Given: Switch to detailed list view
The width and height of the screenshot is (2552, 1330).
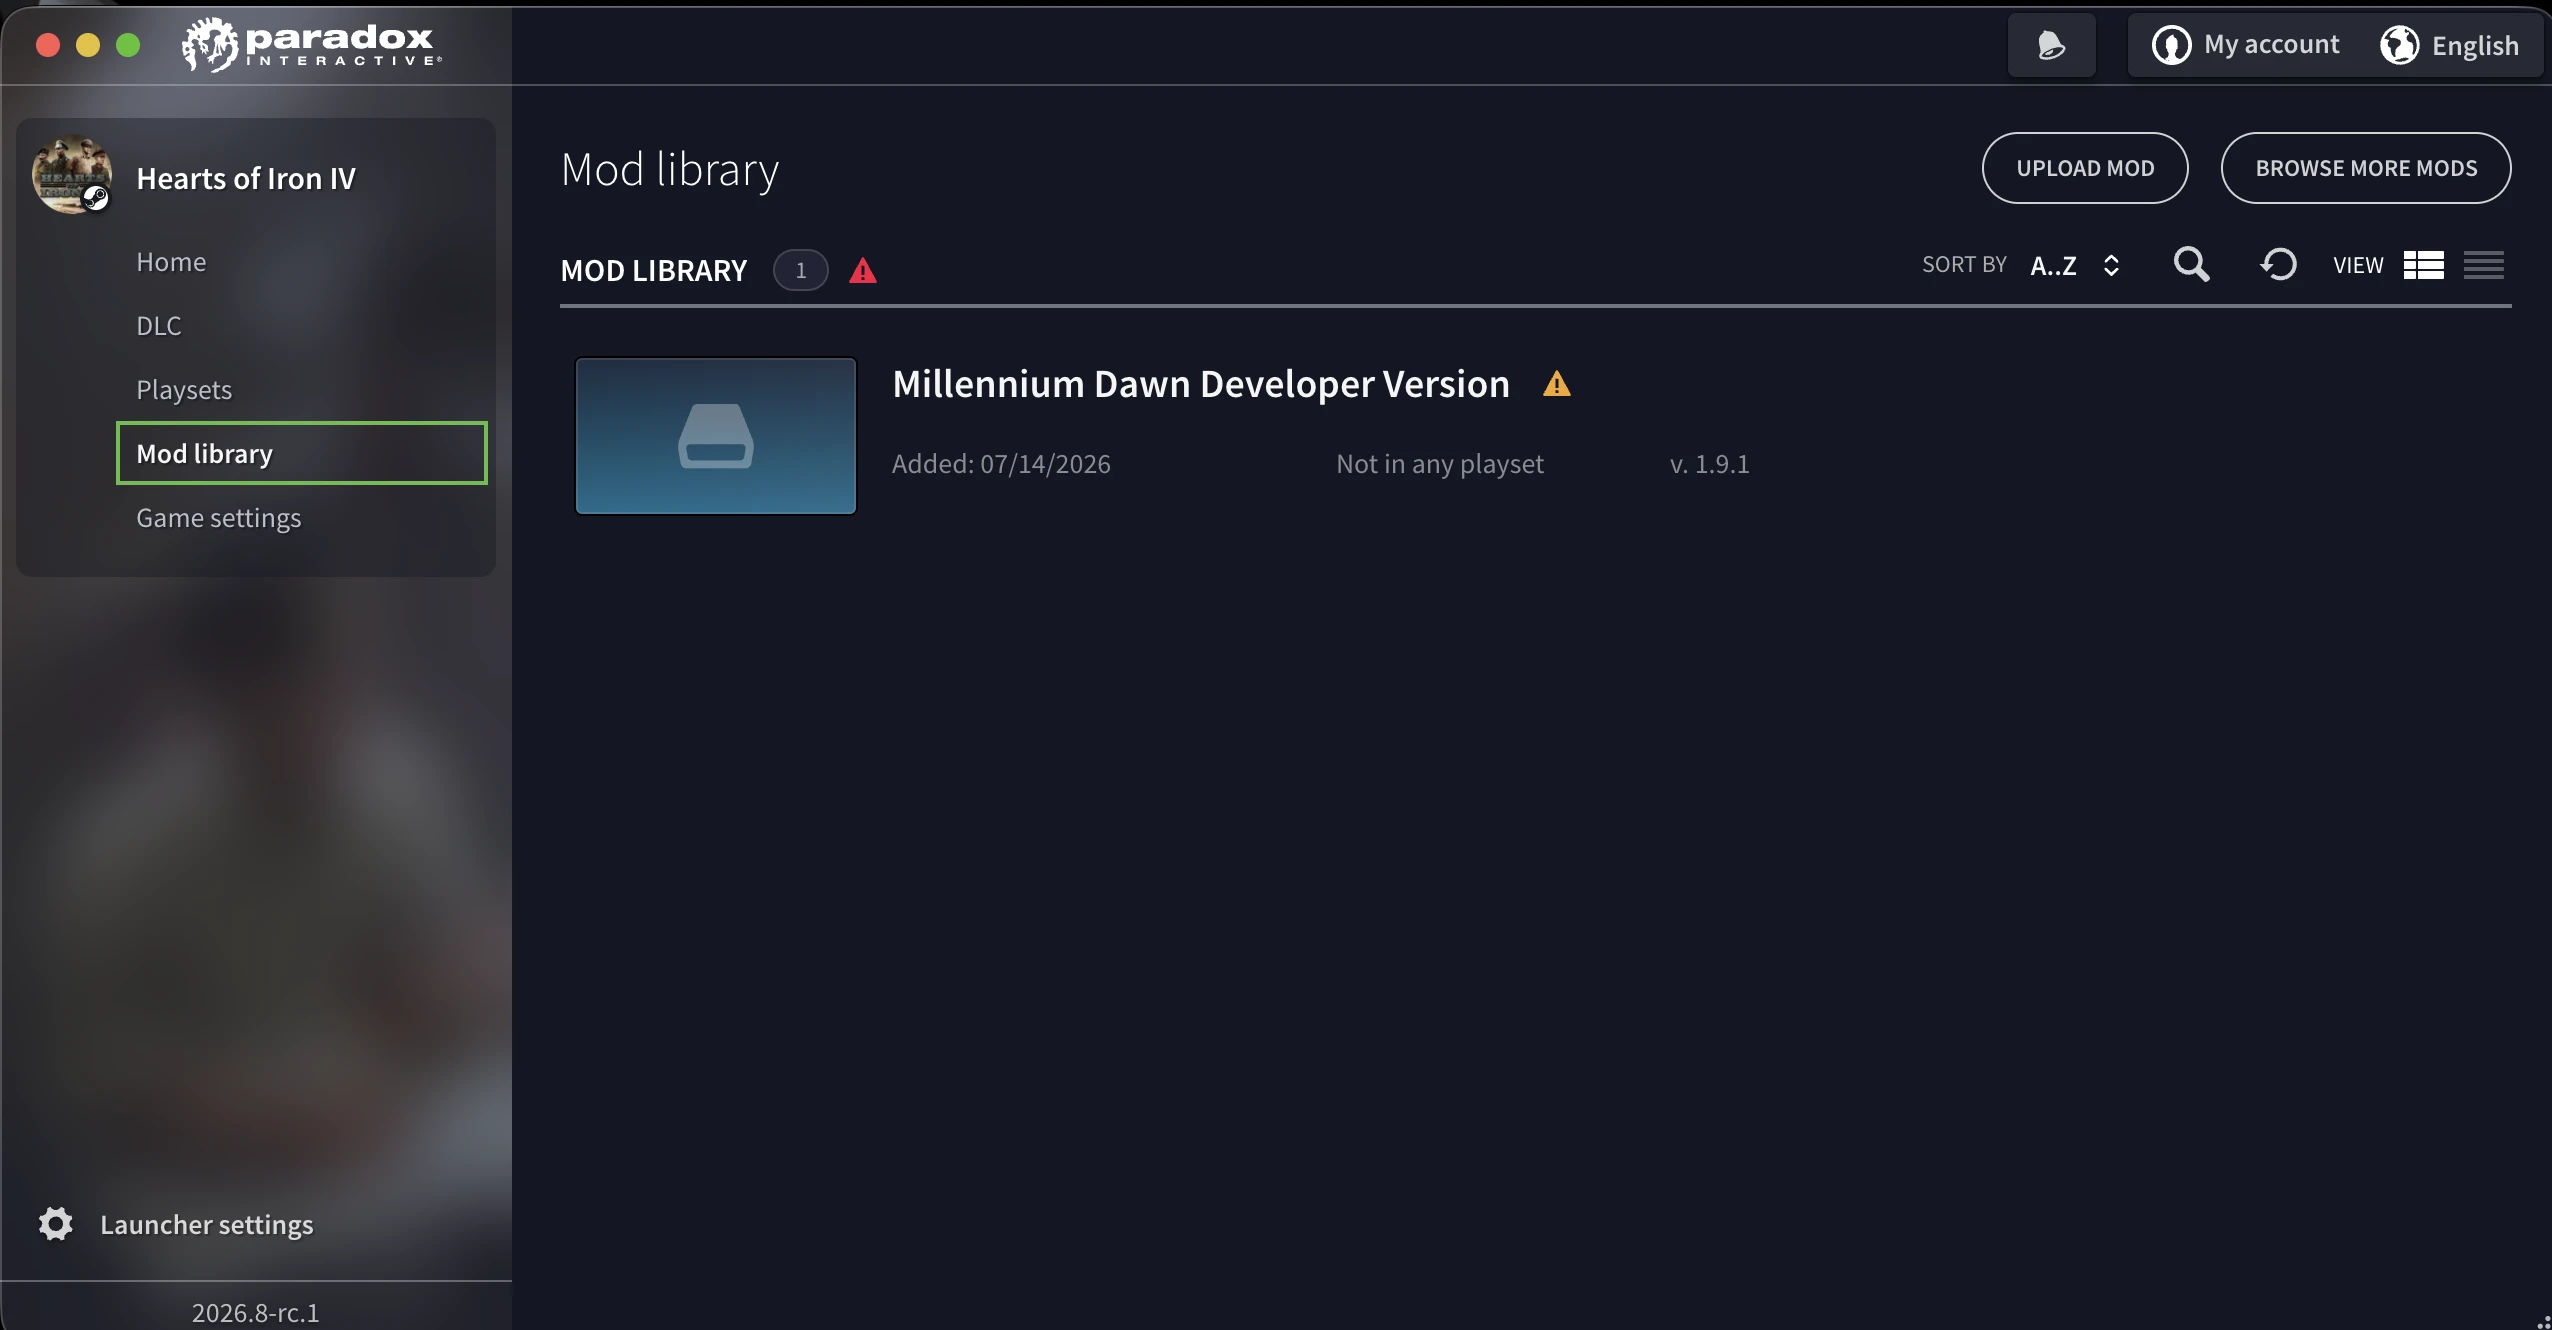Looking at the screenshot, I should click(x=2424, y=265).
